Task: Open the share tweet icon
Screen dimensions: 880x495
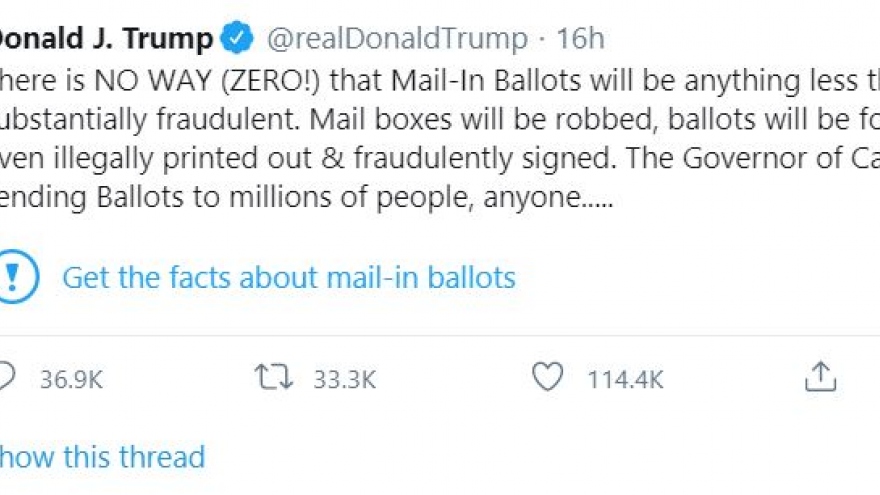Action: click(x=820, y=376)
